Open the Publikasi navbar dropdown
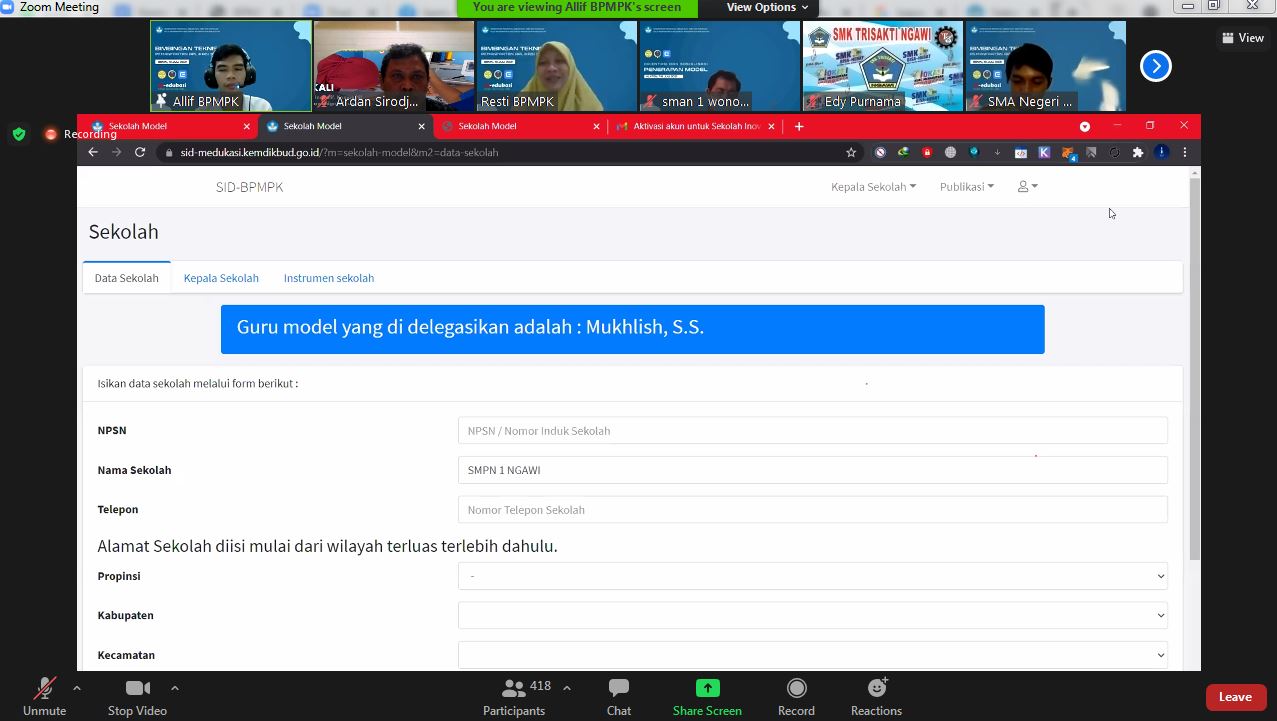Viewport: 1277px width, 721px height. [967, 187]
